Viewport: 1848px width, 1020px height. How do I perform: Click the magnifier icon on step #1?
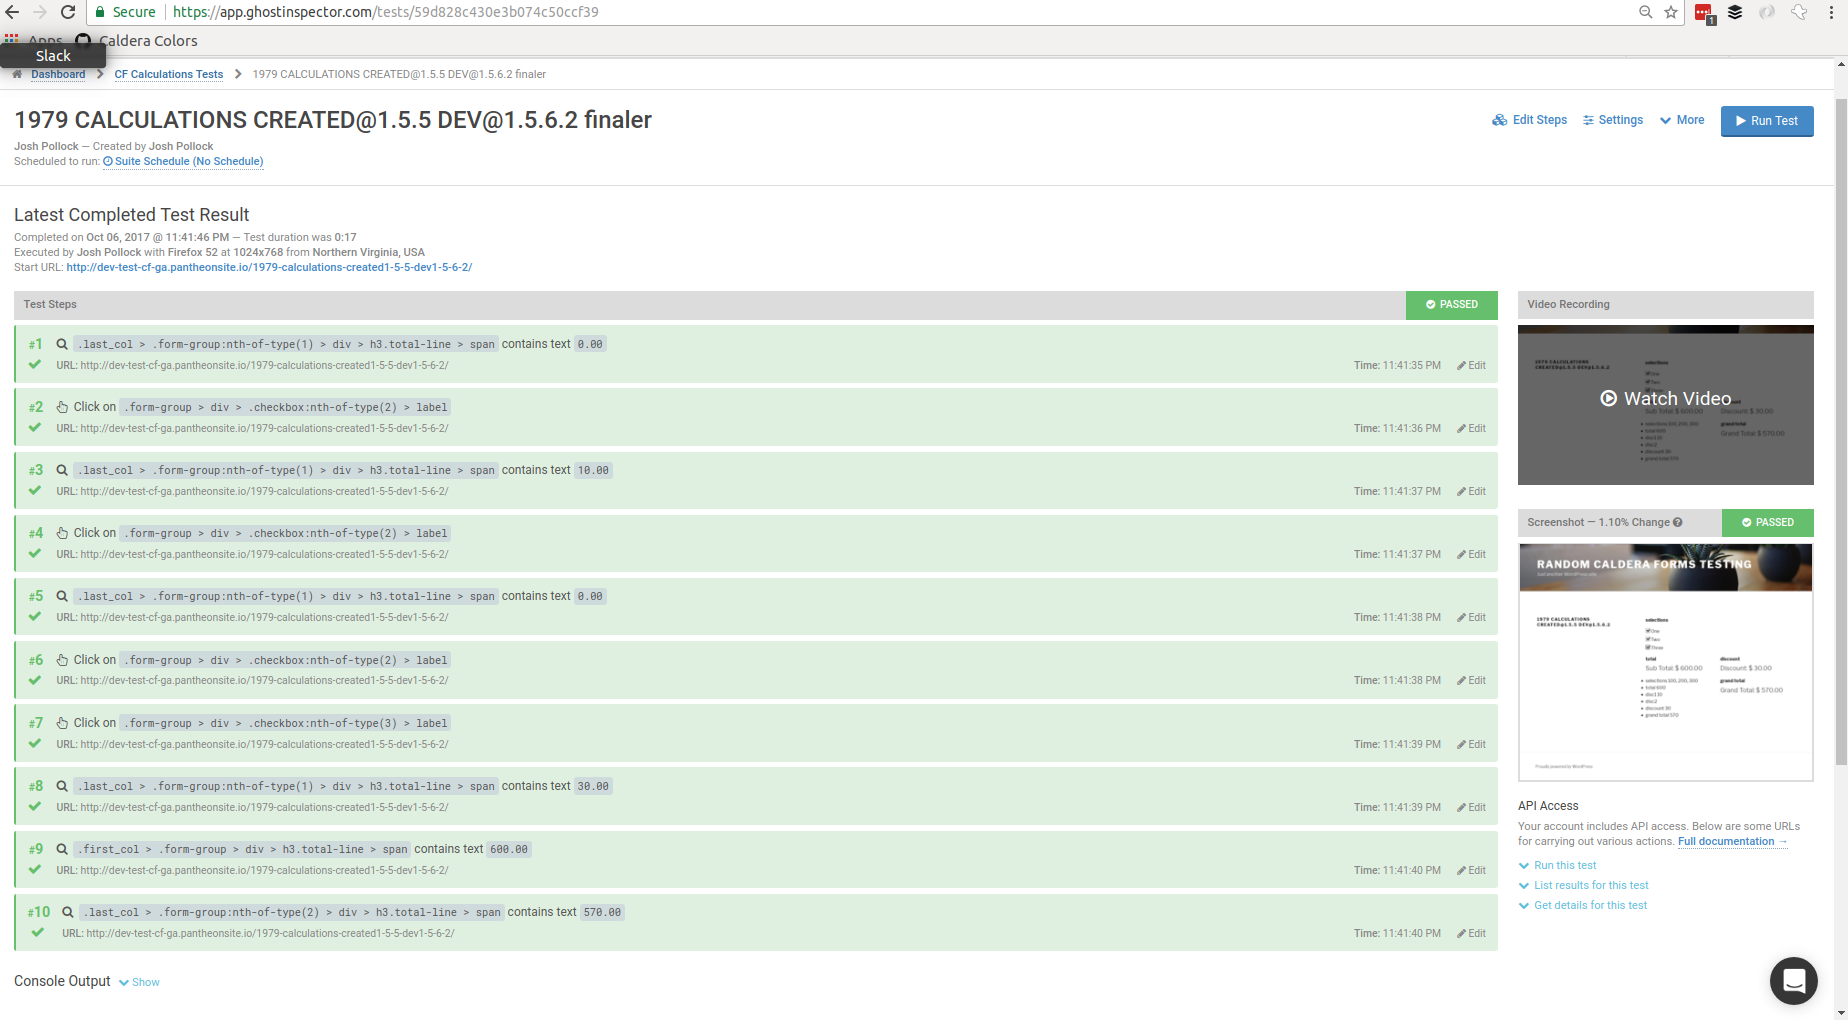61,343
